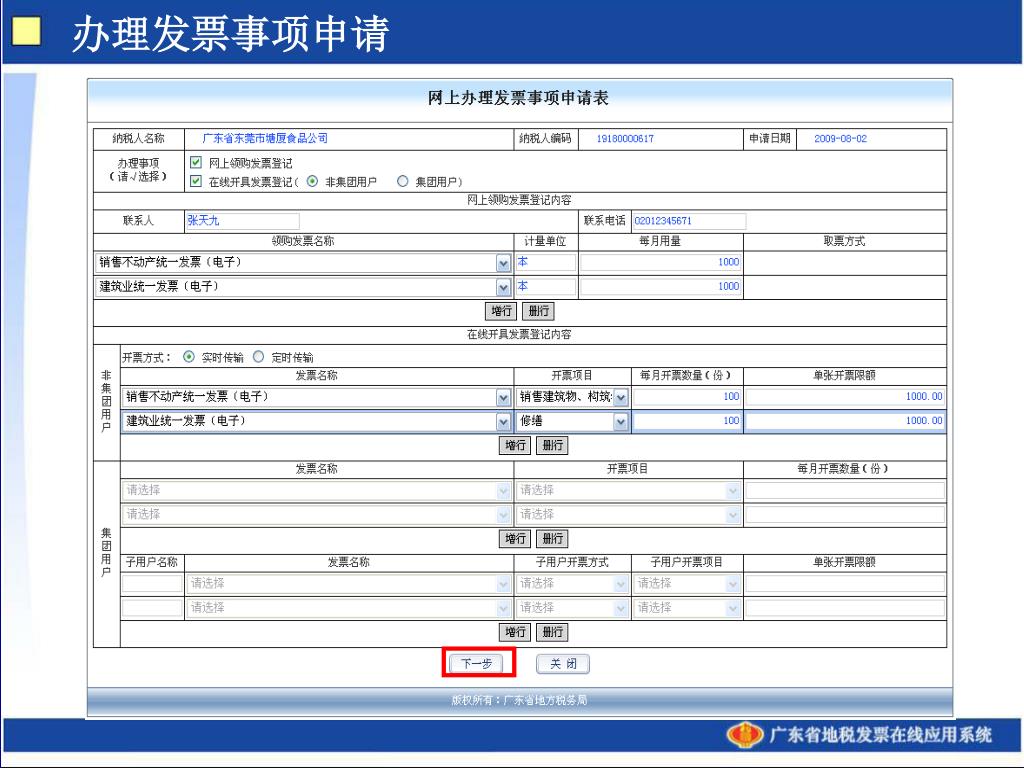Click 单张开票限额 field in 销售建筑物 row
This screenshot has width=1024, height=768.
pyautogui.click(x=845, y=397)
